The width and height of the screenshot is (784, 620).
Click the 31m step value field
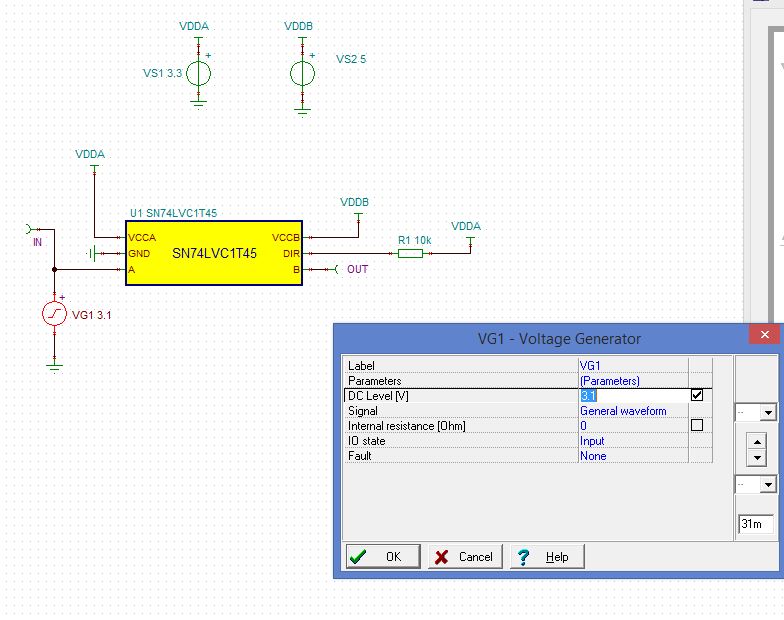[756, 524]
